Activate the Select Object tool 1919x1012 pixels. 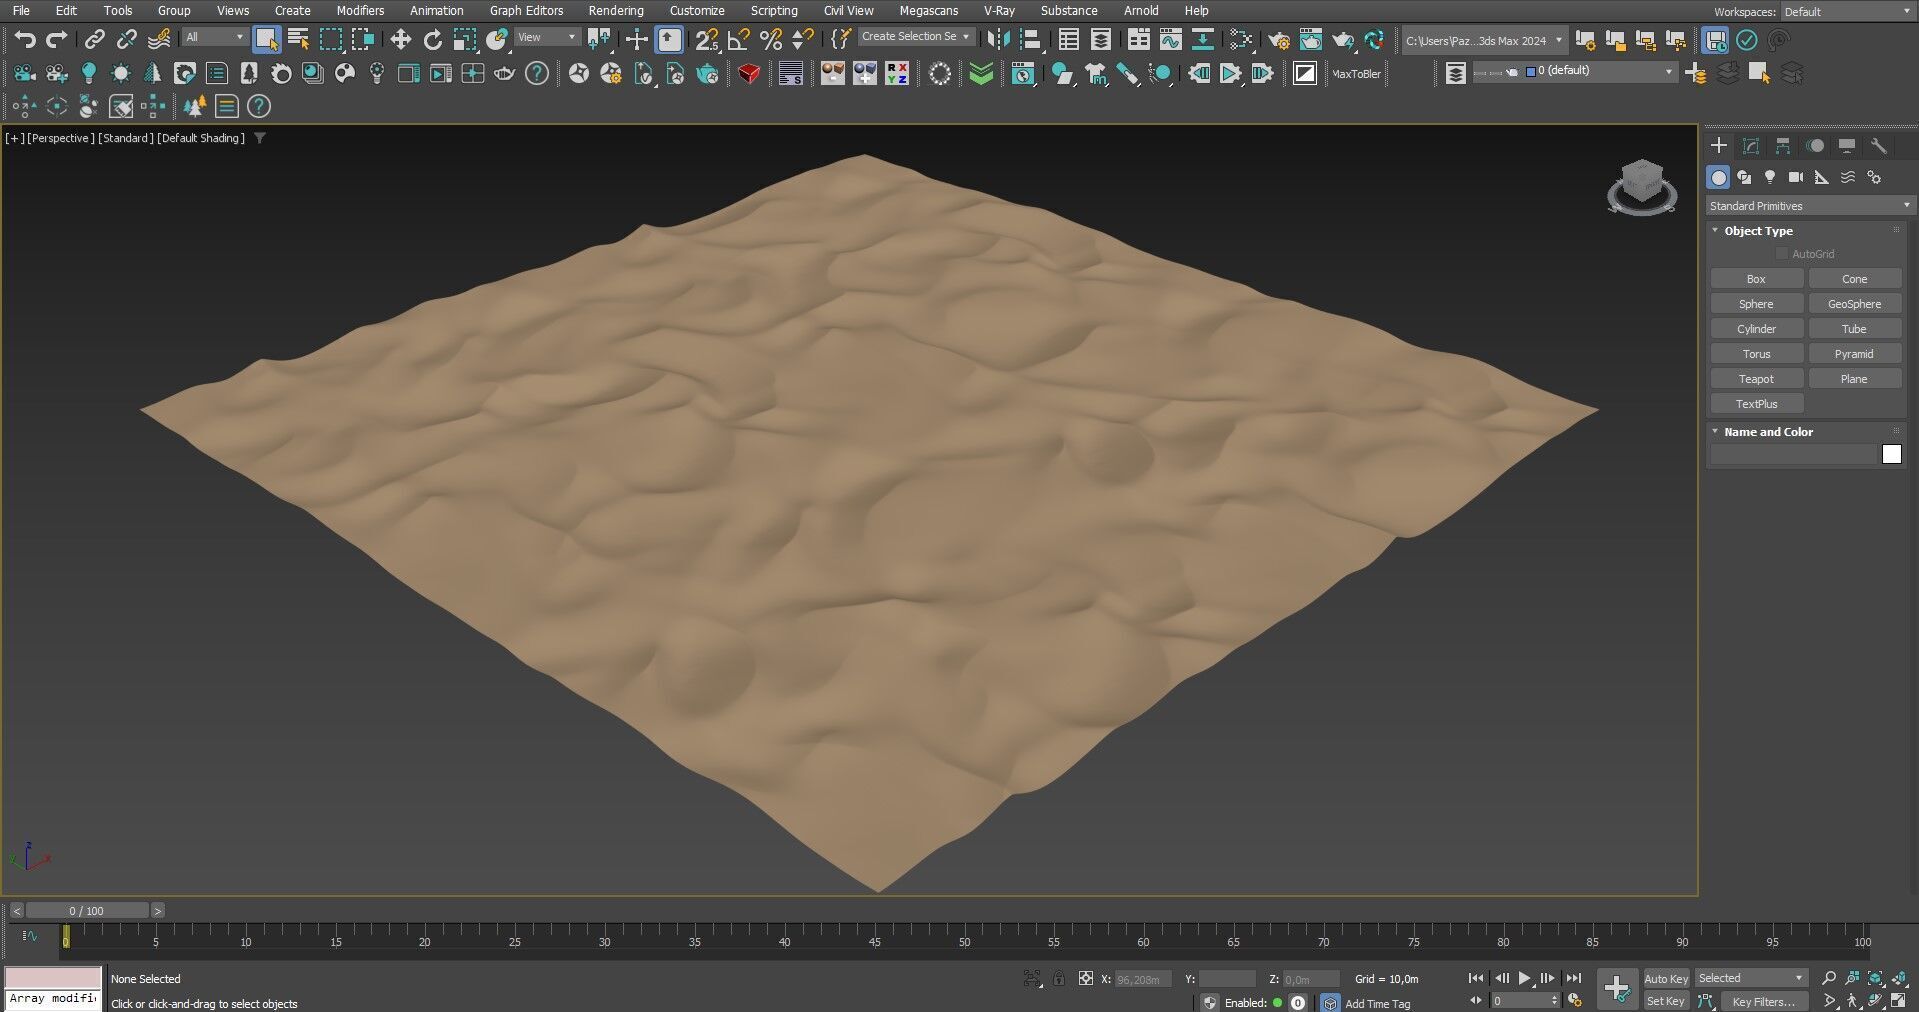(x=266, y=40)
